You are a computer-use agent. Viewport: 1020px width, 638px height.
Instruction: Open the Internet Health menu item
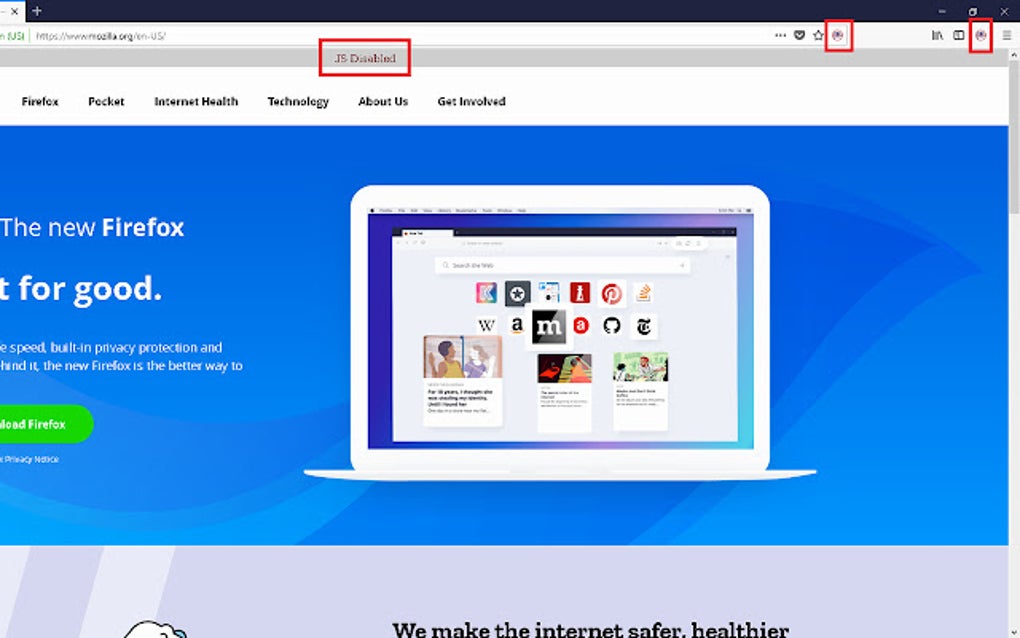coord(196,101)
